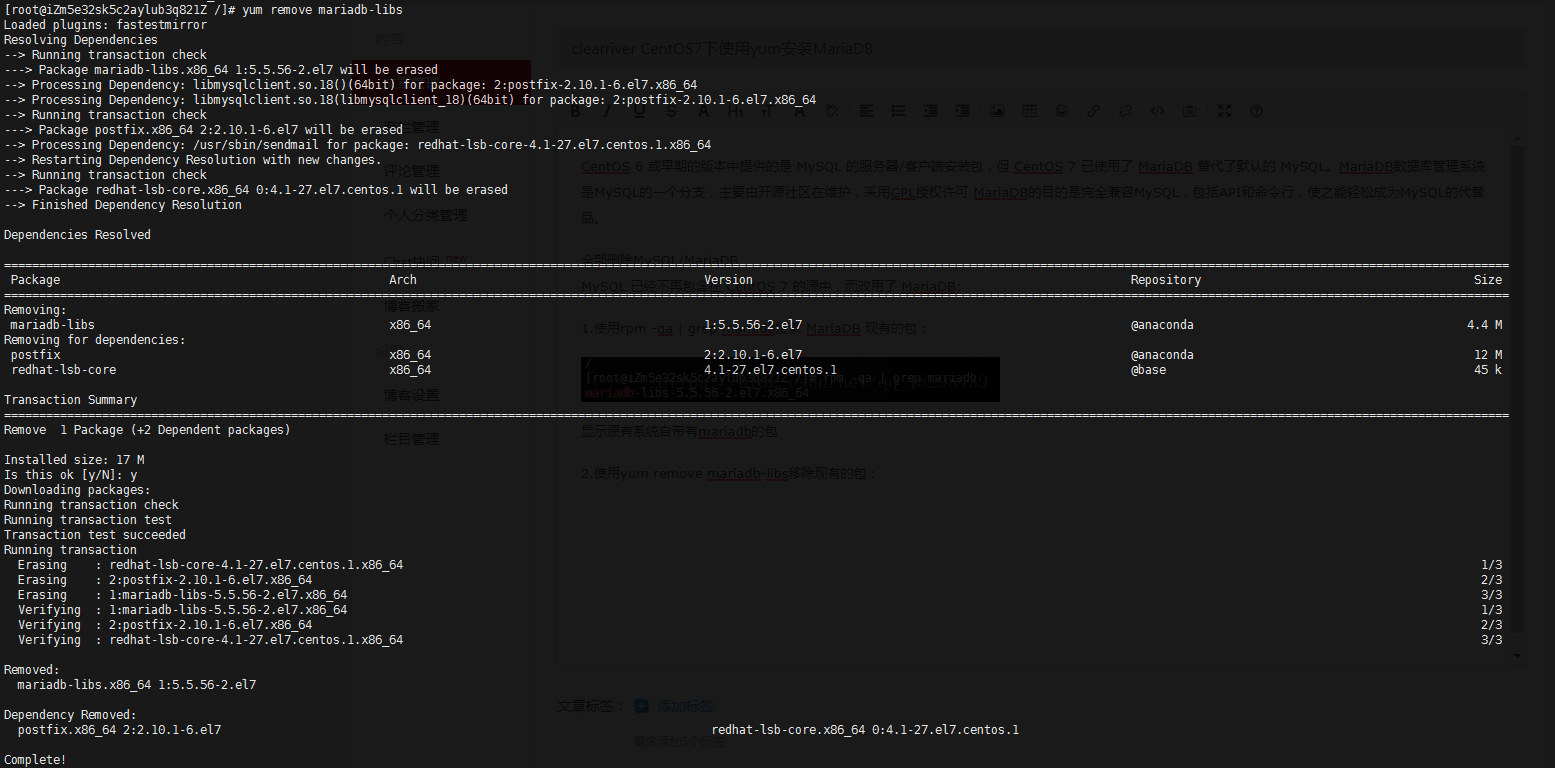This screenshot has height=768, width=1555.
Task: Click the 'Package' column header
Action: [x=35, y=280]
